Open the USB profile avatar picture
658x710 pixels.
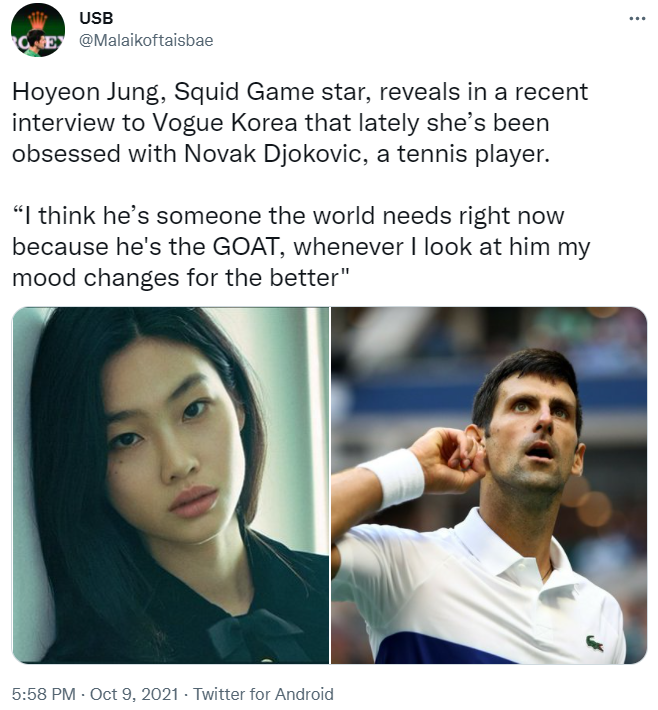tap(38, 30)
